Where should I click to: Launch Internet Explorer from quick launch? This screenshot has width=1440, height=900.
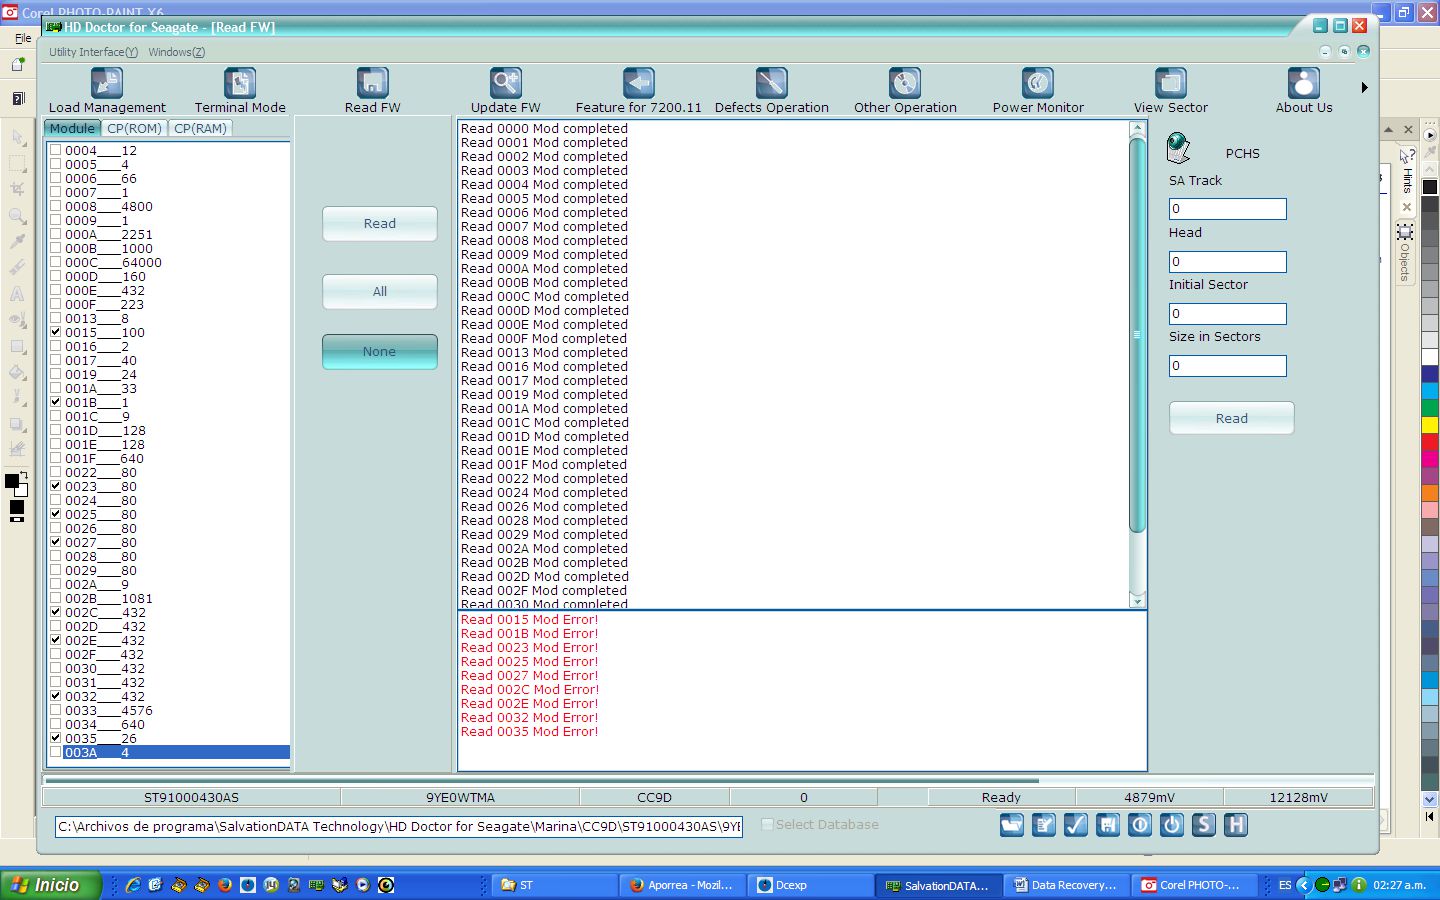[x=133, y=885]
